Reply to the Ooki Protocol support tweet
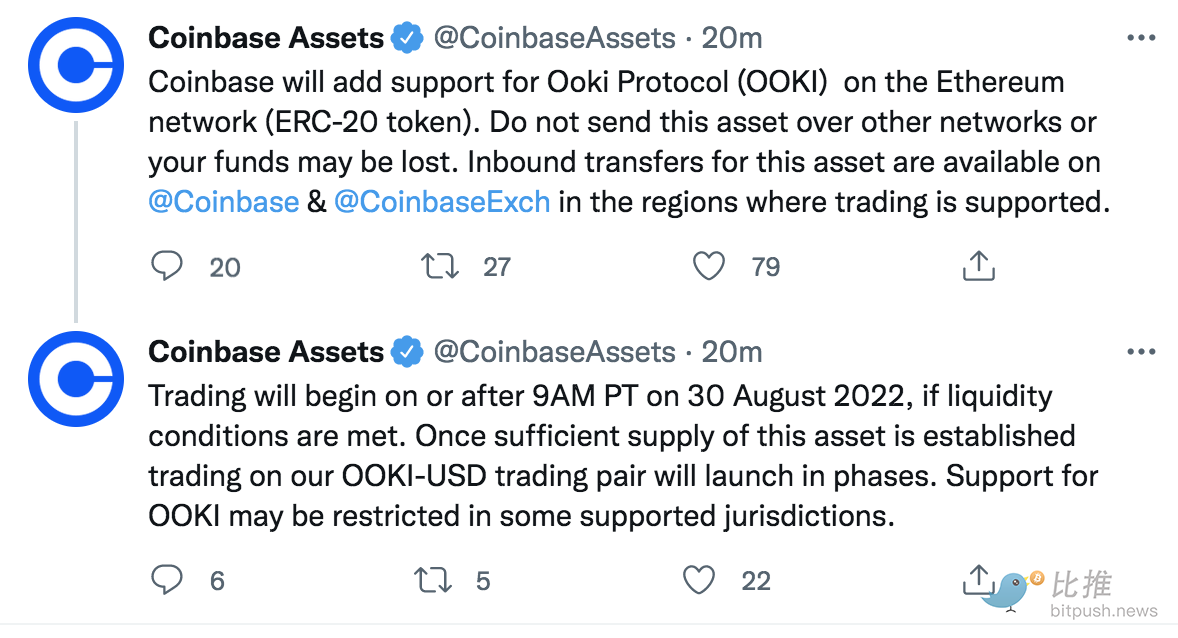The width and height of the screenshot is (1178, 638). (167, 266)
